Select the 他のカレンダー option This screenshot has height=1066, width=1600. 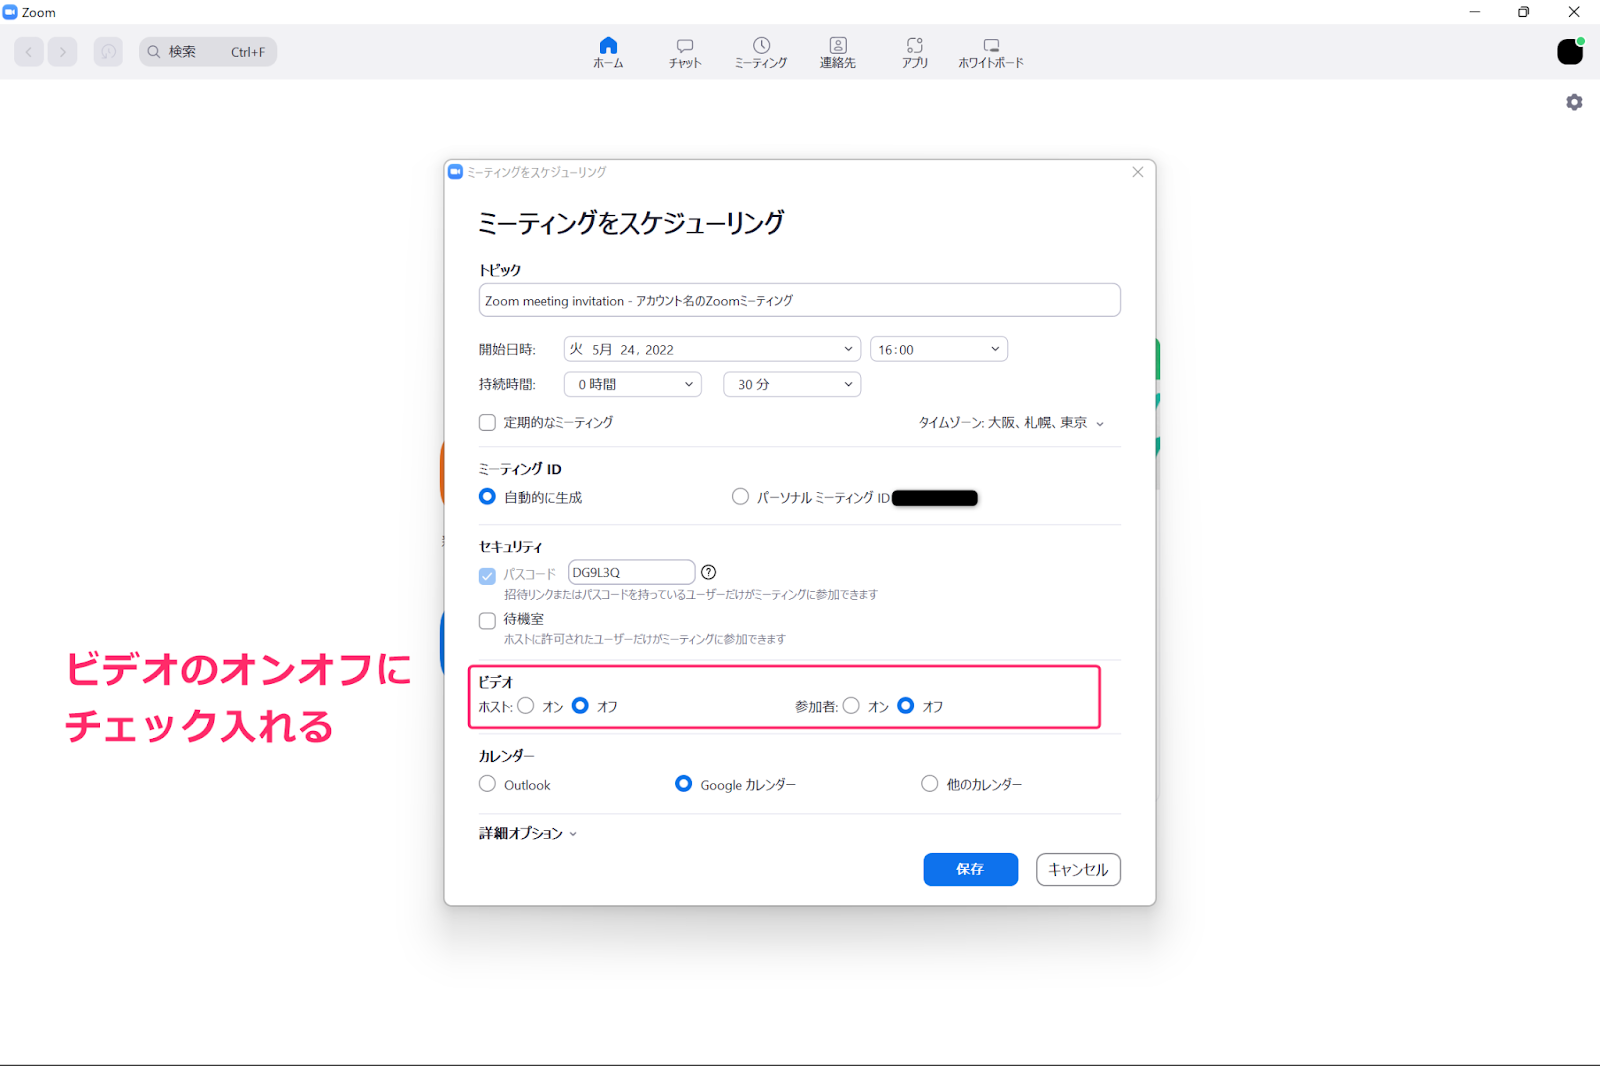pyautogui.click(x=930, y=784)
